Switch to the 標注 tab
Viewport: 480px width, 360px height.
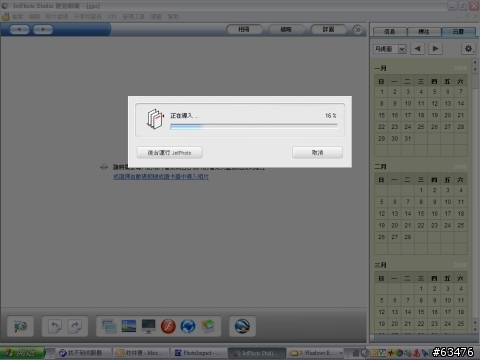[x=424, y=31]
